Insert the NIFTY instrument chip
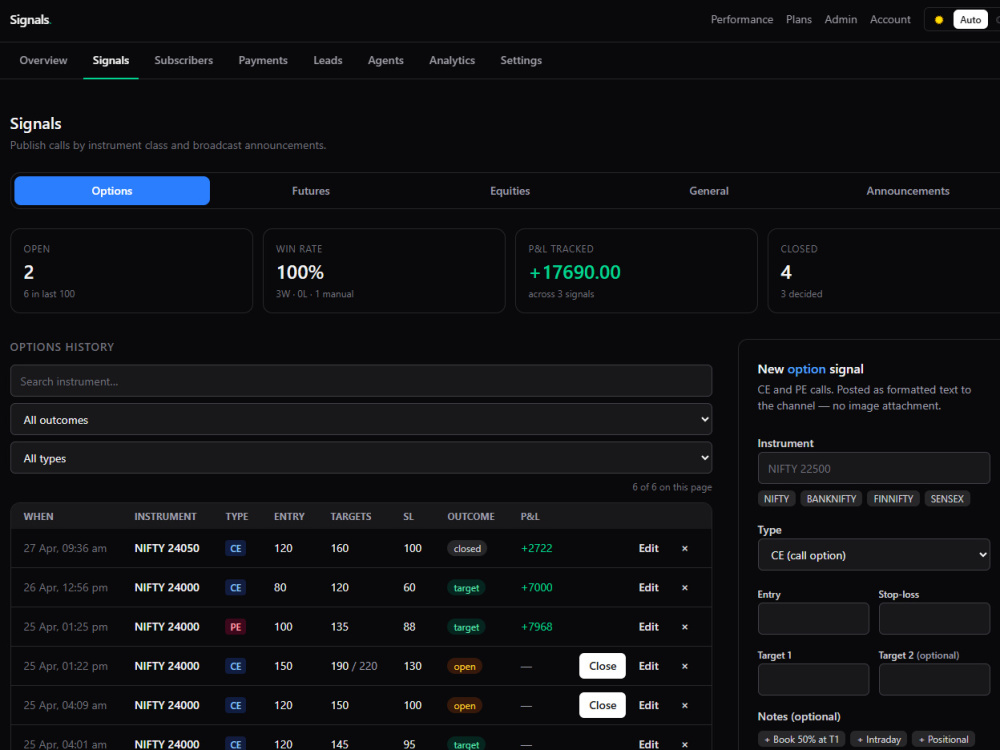Image resolution: width=1000 pixels, height=750 pixels. click(x=776, y=499)
